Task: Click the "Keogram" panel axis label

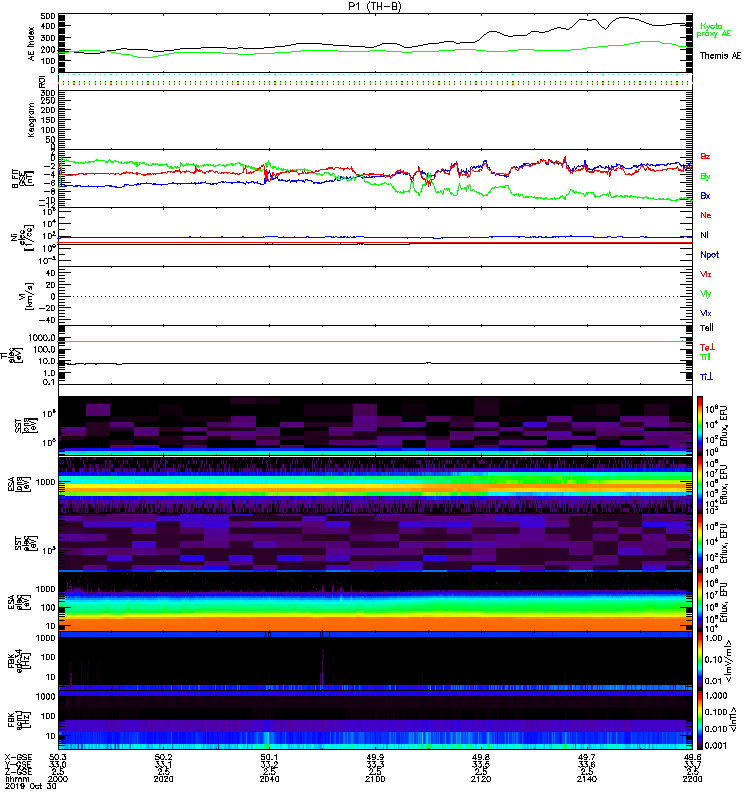Action: click(x=31, y=120)
